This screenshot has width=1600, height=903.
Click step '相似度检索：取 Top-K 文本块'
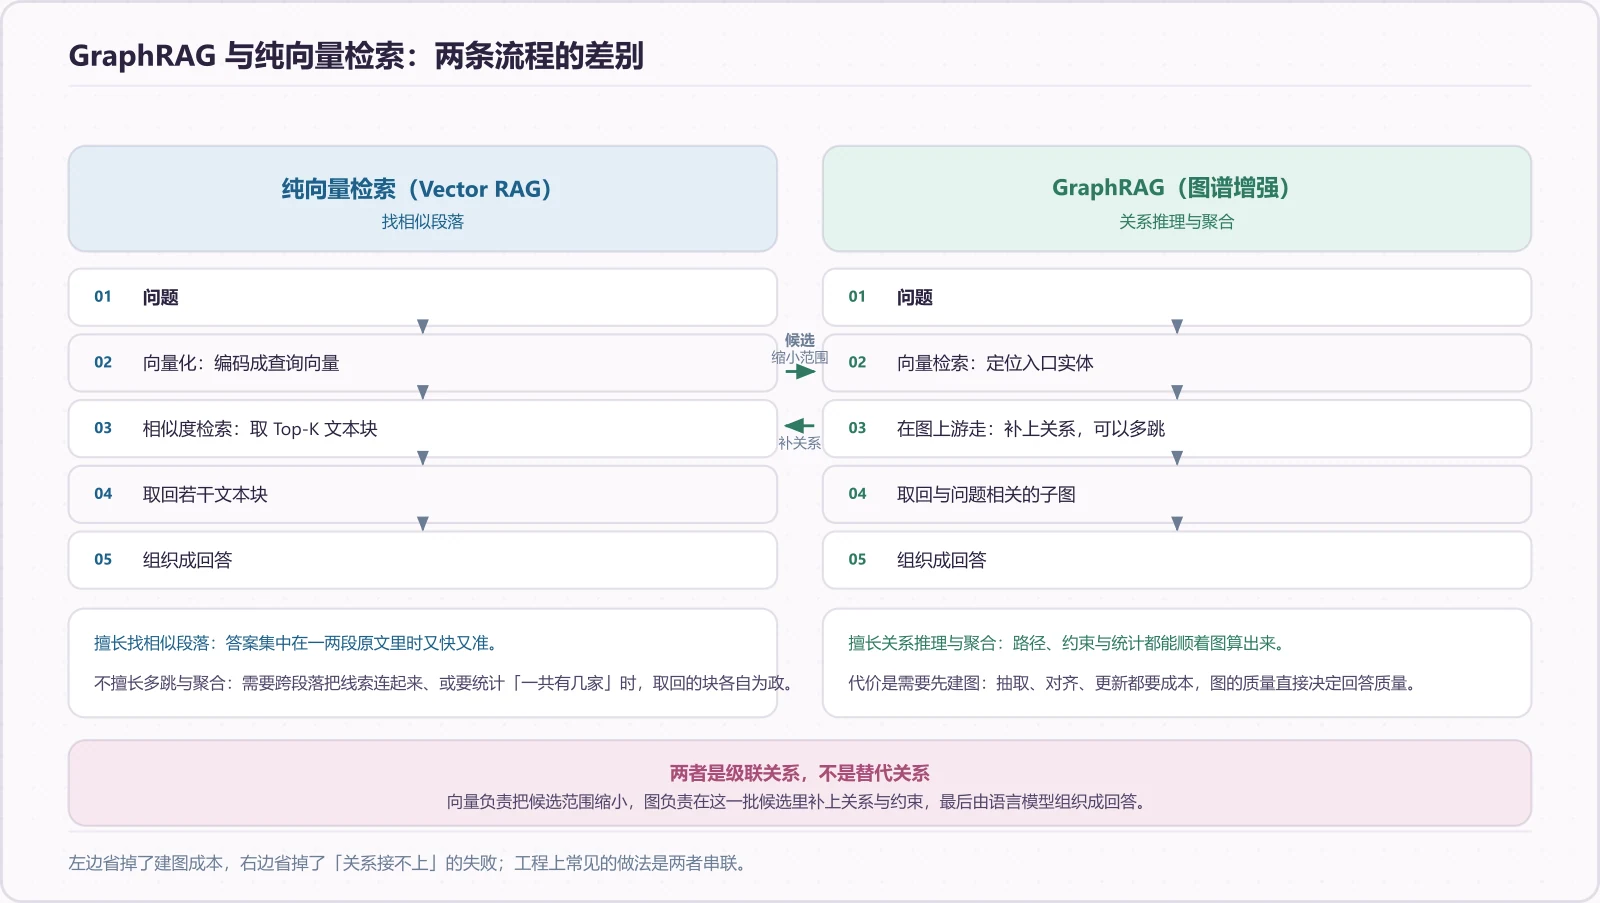423,429
